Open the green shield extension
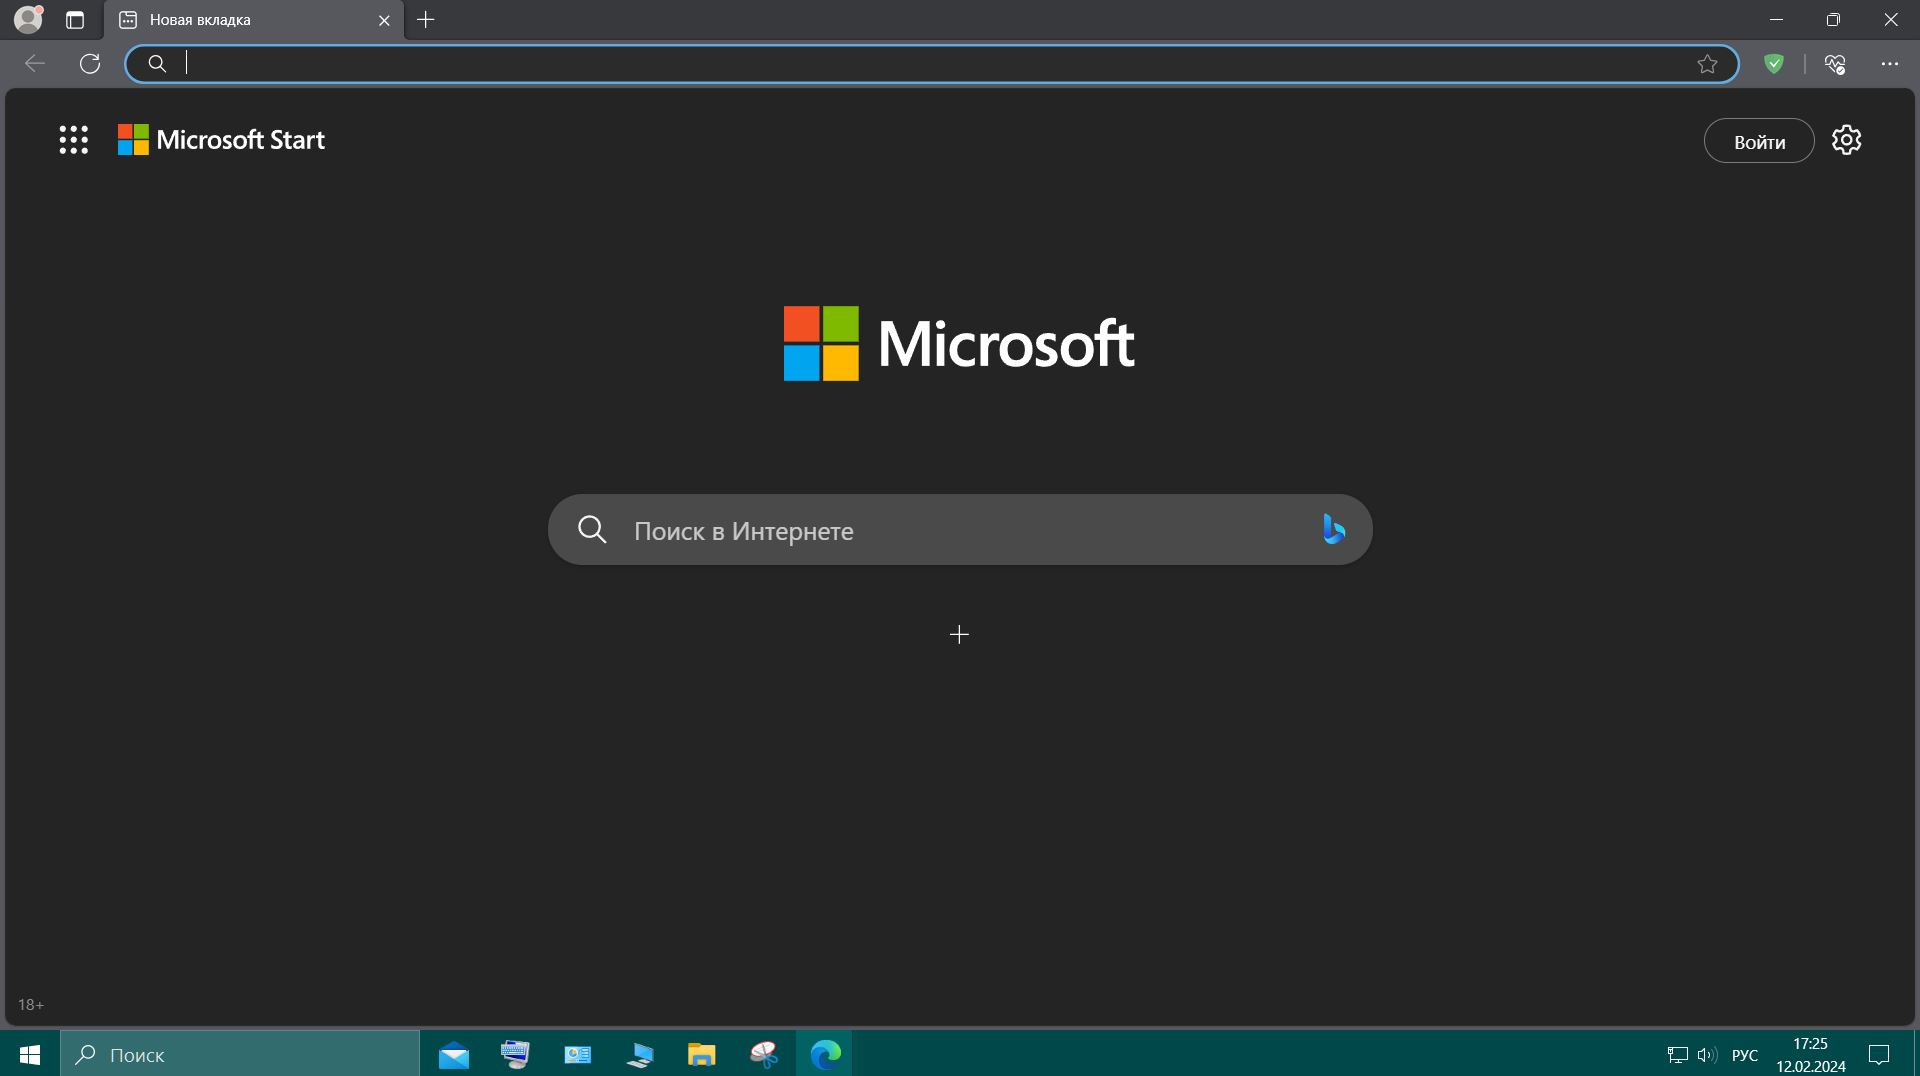This screenshot has height=1076, width=1920. coord(1774,64)
